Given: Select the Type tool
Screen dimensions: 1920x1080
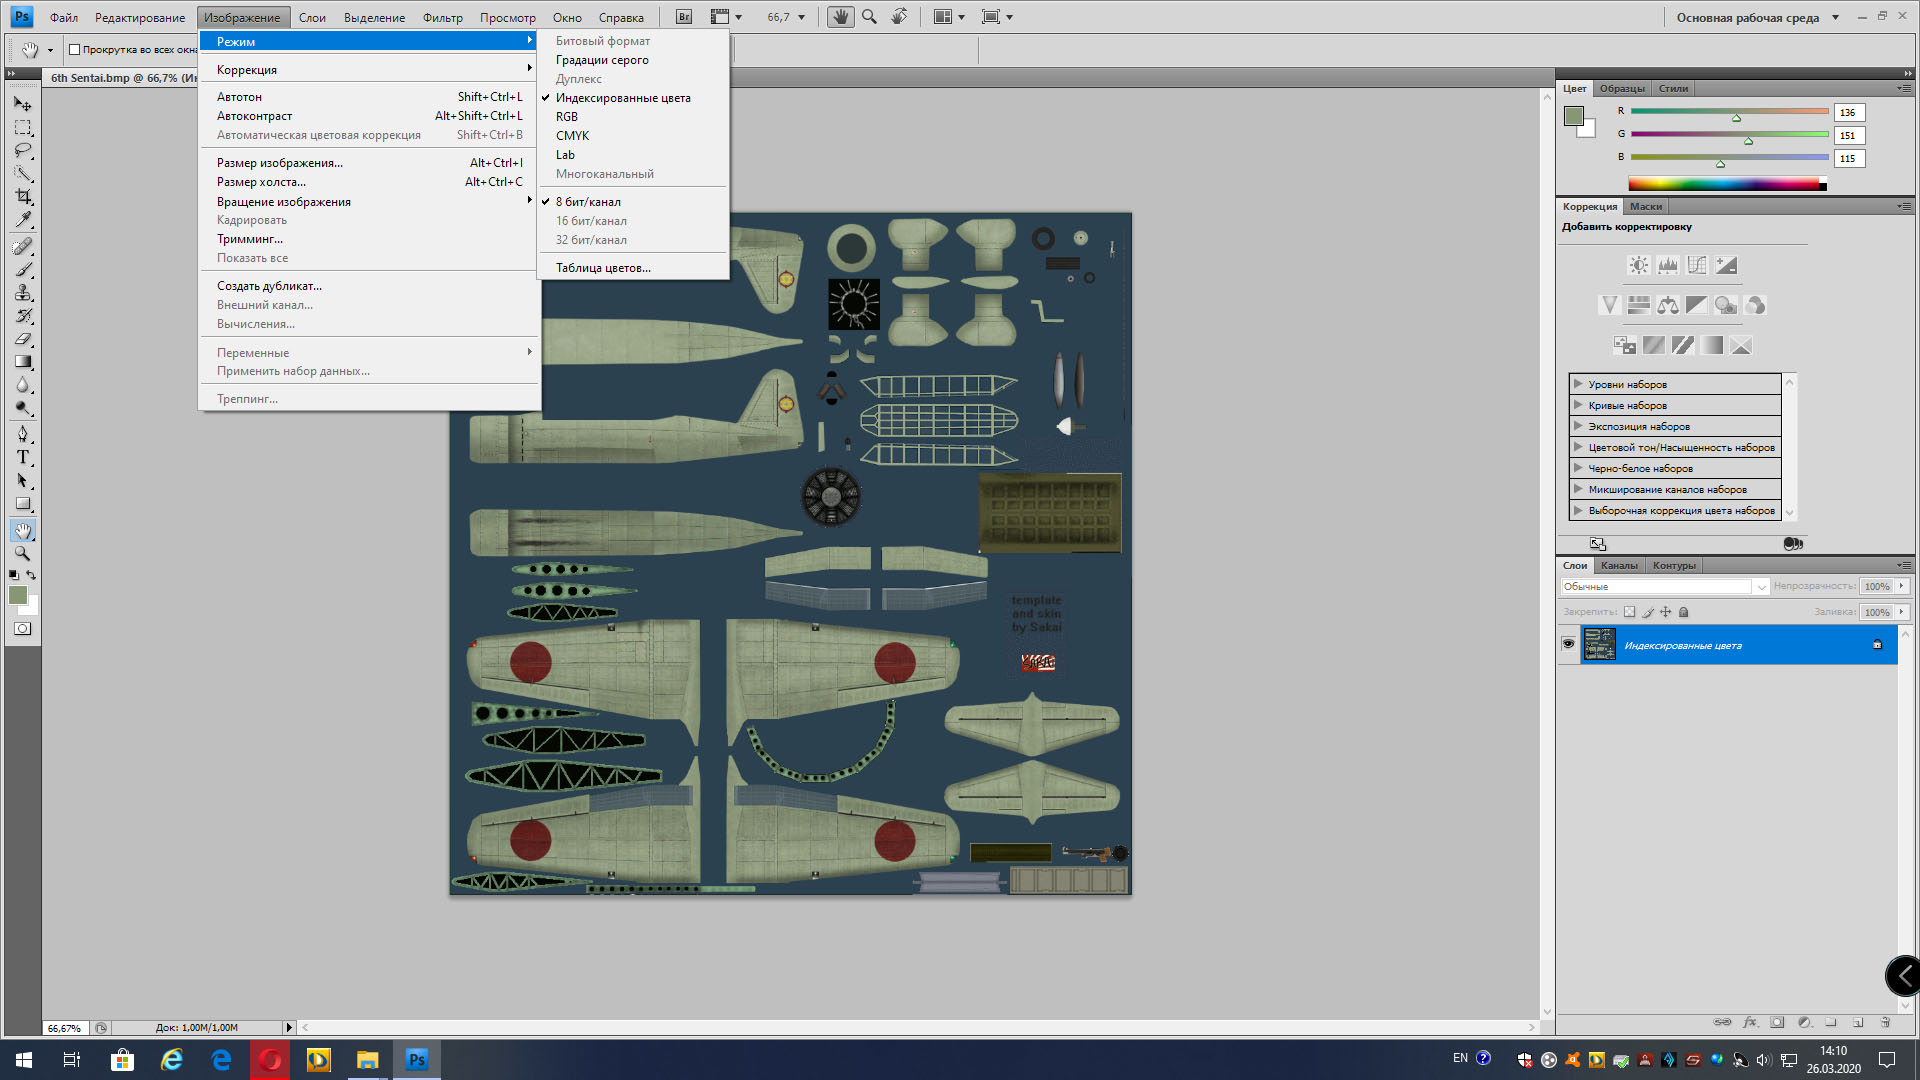Looking at the screenshot, I should (x=23, y=457).
